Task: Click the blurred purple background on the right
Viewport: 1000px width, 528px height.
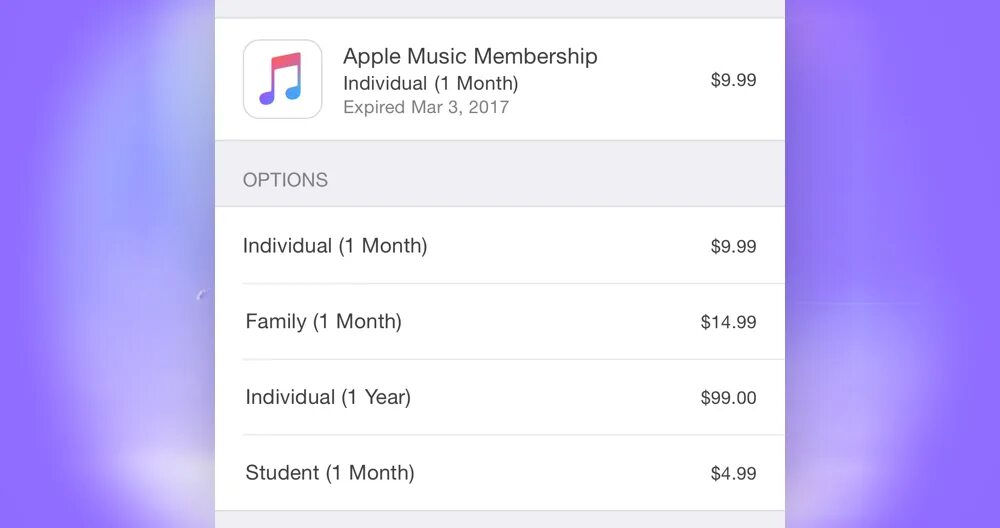Action: pos(892,264)
